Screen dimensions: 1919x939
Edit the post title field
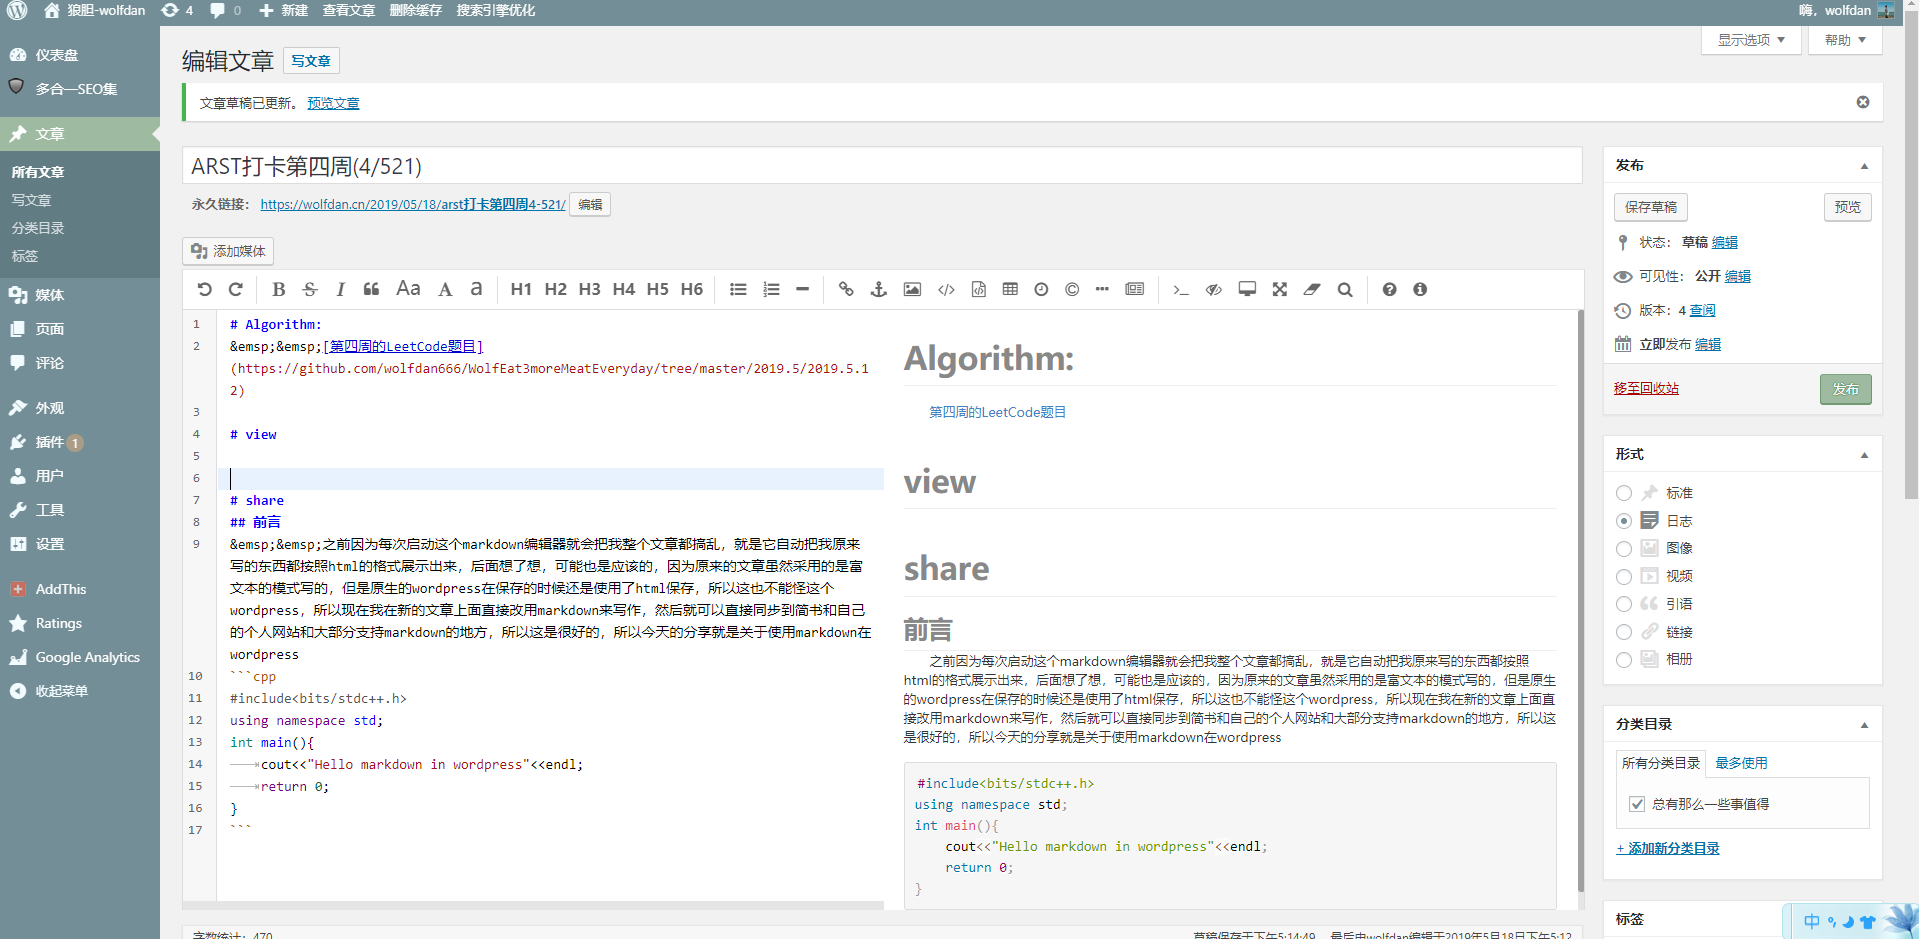882,166
